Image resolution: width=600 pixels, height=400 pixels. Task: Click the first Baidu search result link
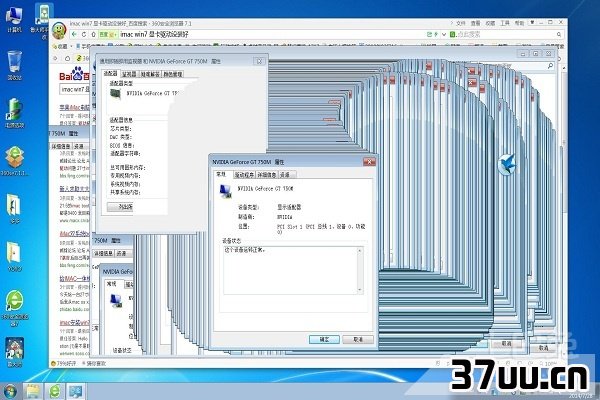[74, 107]
